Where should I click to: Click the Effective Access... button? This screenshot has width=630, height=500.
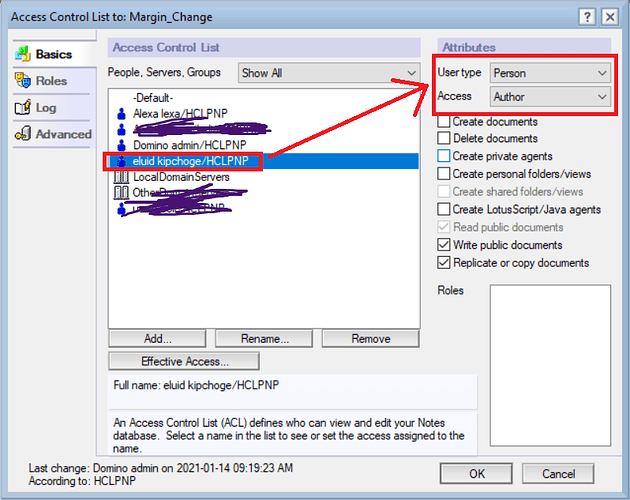tap(183, 361)
